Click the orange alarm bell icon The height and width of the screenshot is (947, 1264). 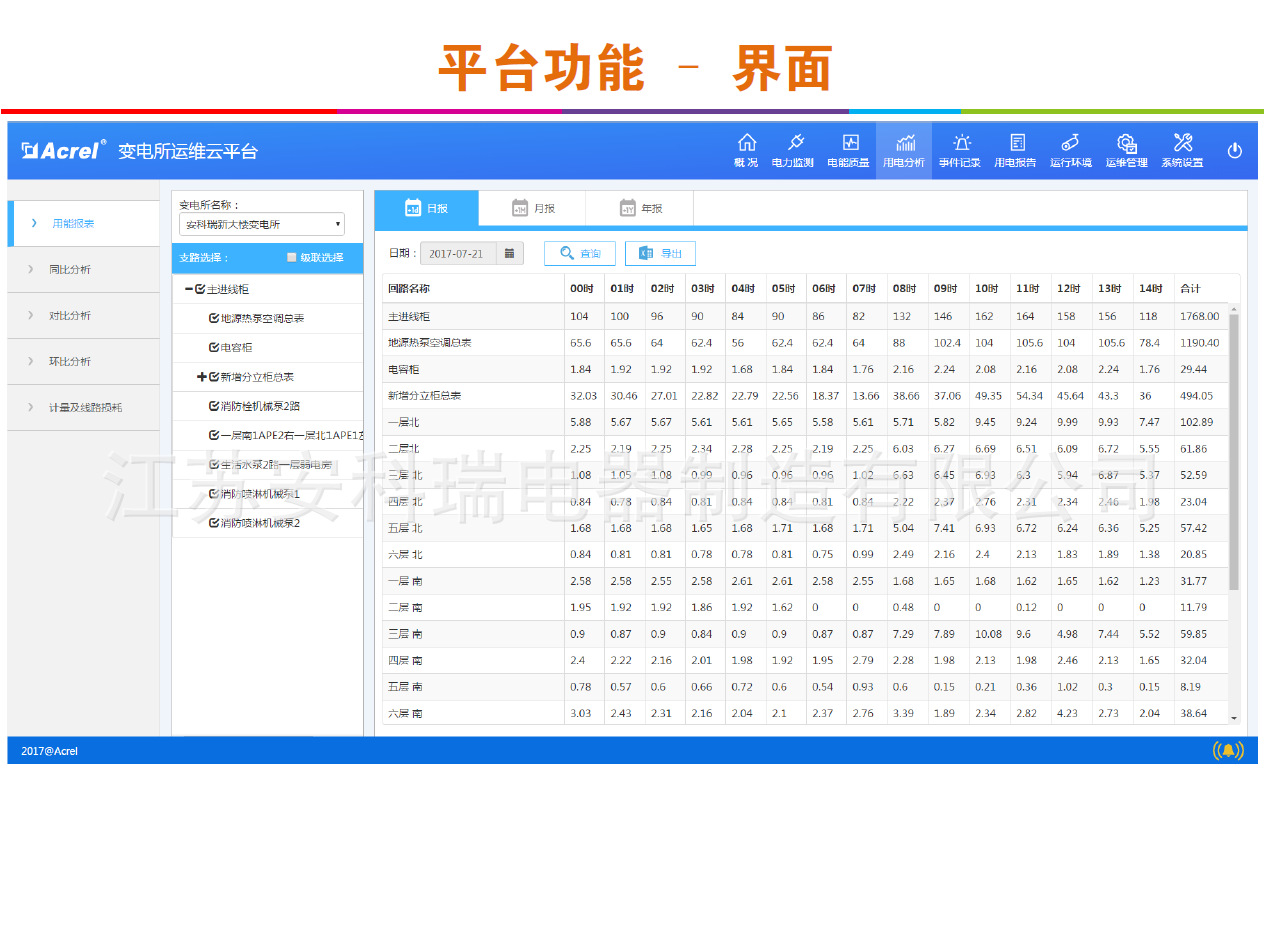pyautogui.click(x=1228, y=750)
